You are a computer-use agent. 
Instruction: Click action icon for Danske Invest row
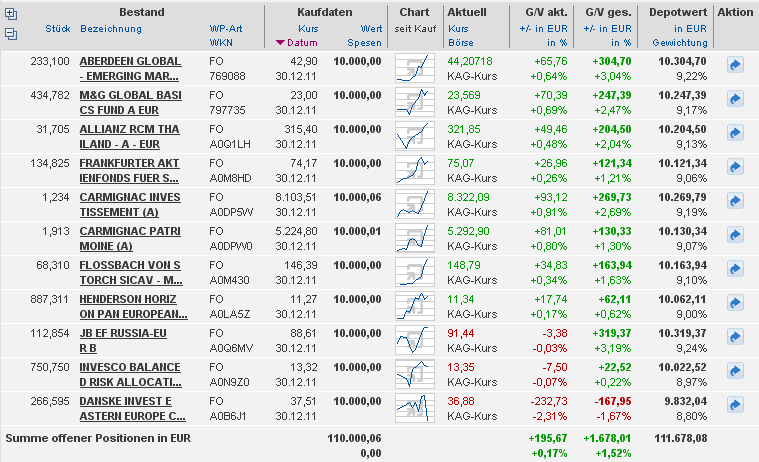point(735,405)
